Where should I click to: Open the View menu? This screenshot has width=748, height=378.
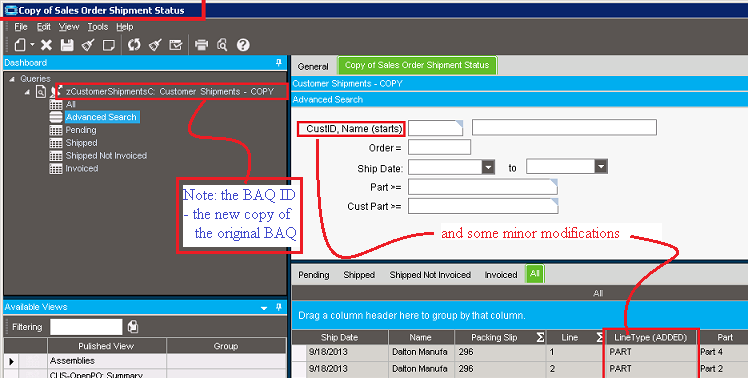pos(69,27)
